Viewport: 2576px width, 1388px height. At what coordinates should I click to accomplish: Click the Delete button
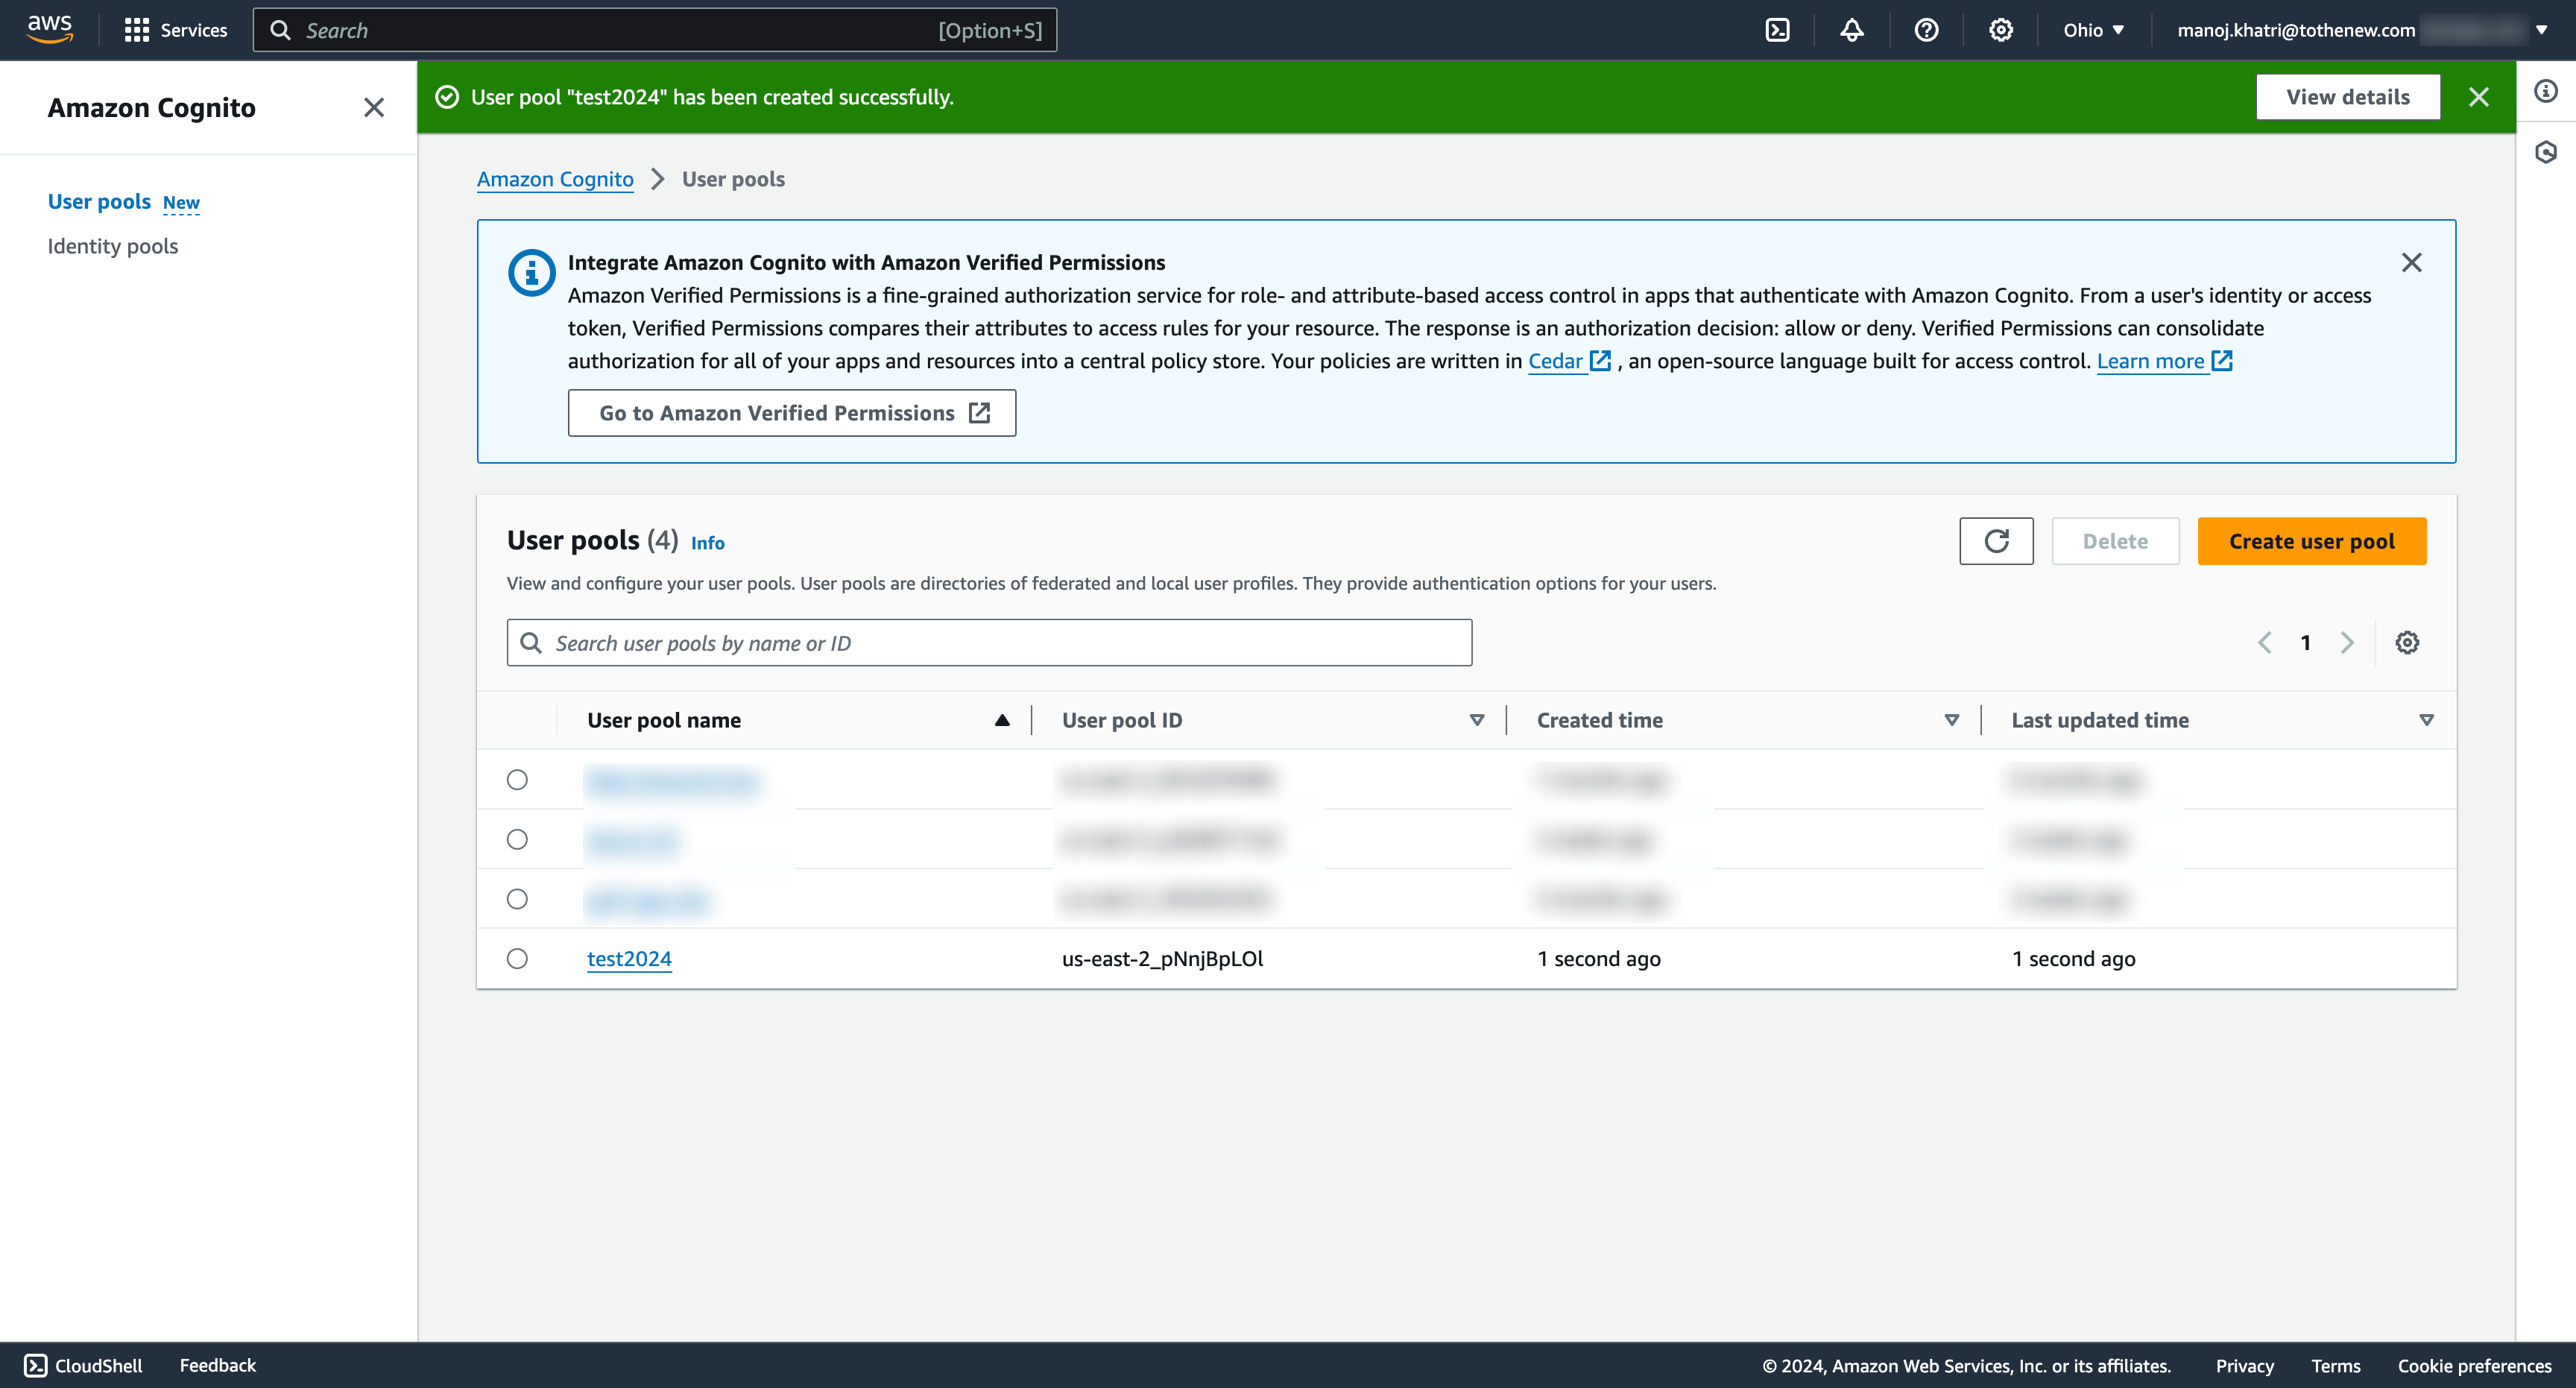[x=2115, y=541]
